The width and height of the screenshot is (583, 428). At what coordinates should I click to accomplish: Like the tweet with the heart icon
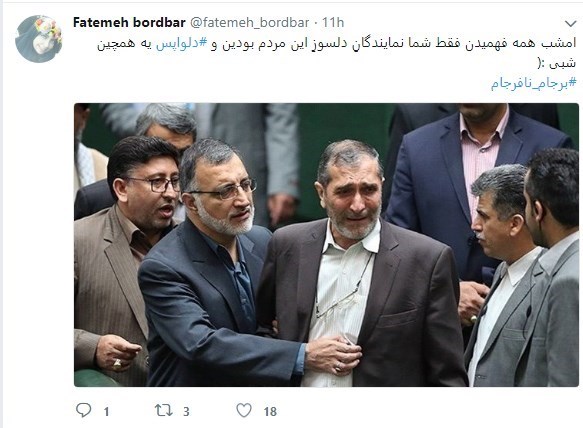tap(244, 411)
